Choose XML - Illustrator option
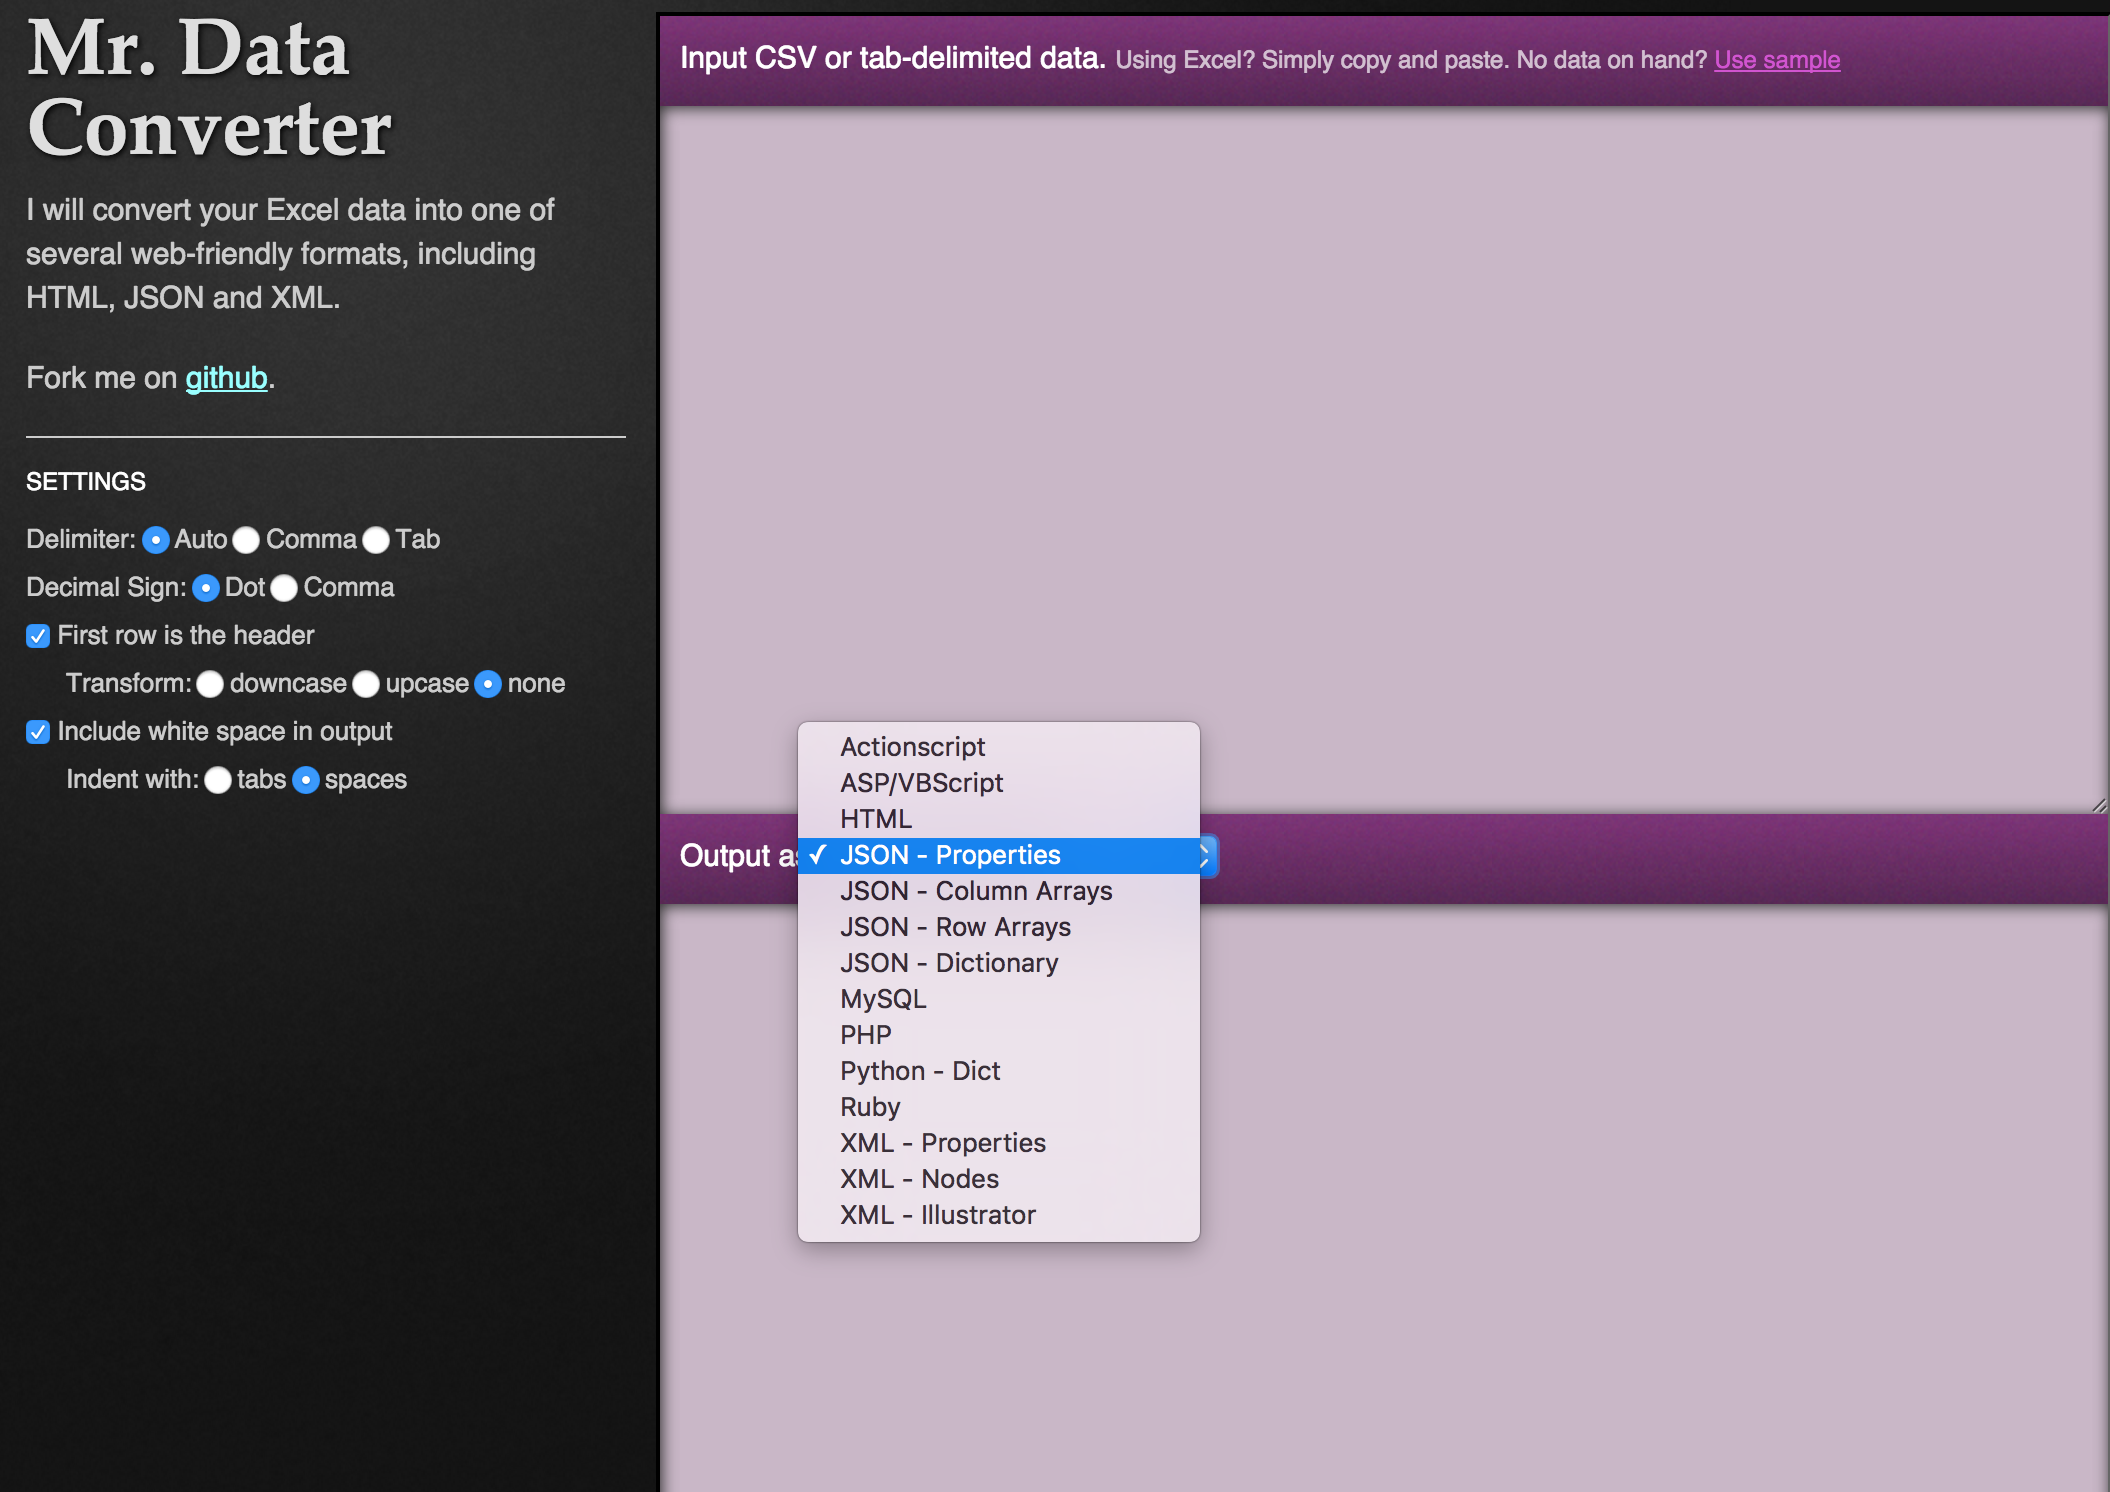The image size is (2110, 1492). (999, 1215)
